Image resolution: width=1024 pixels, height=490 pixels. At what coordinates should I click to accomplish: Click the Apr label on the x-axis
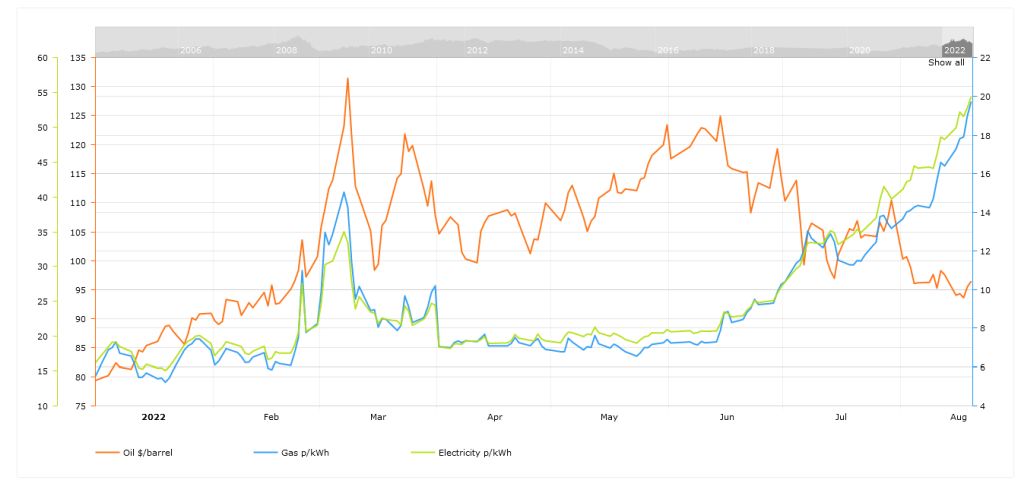(x=495, y=417)
